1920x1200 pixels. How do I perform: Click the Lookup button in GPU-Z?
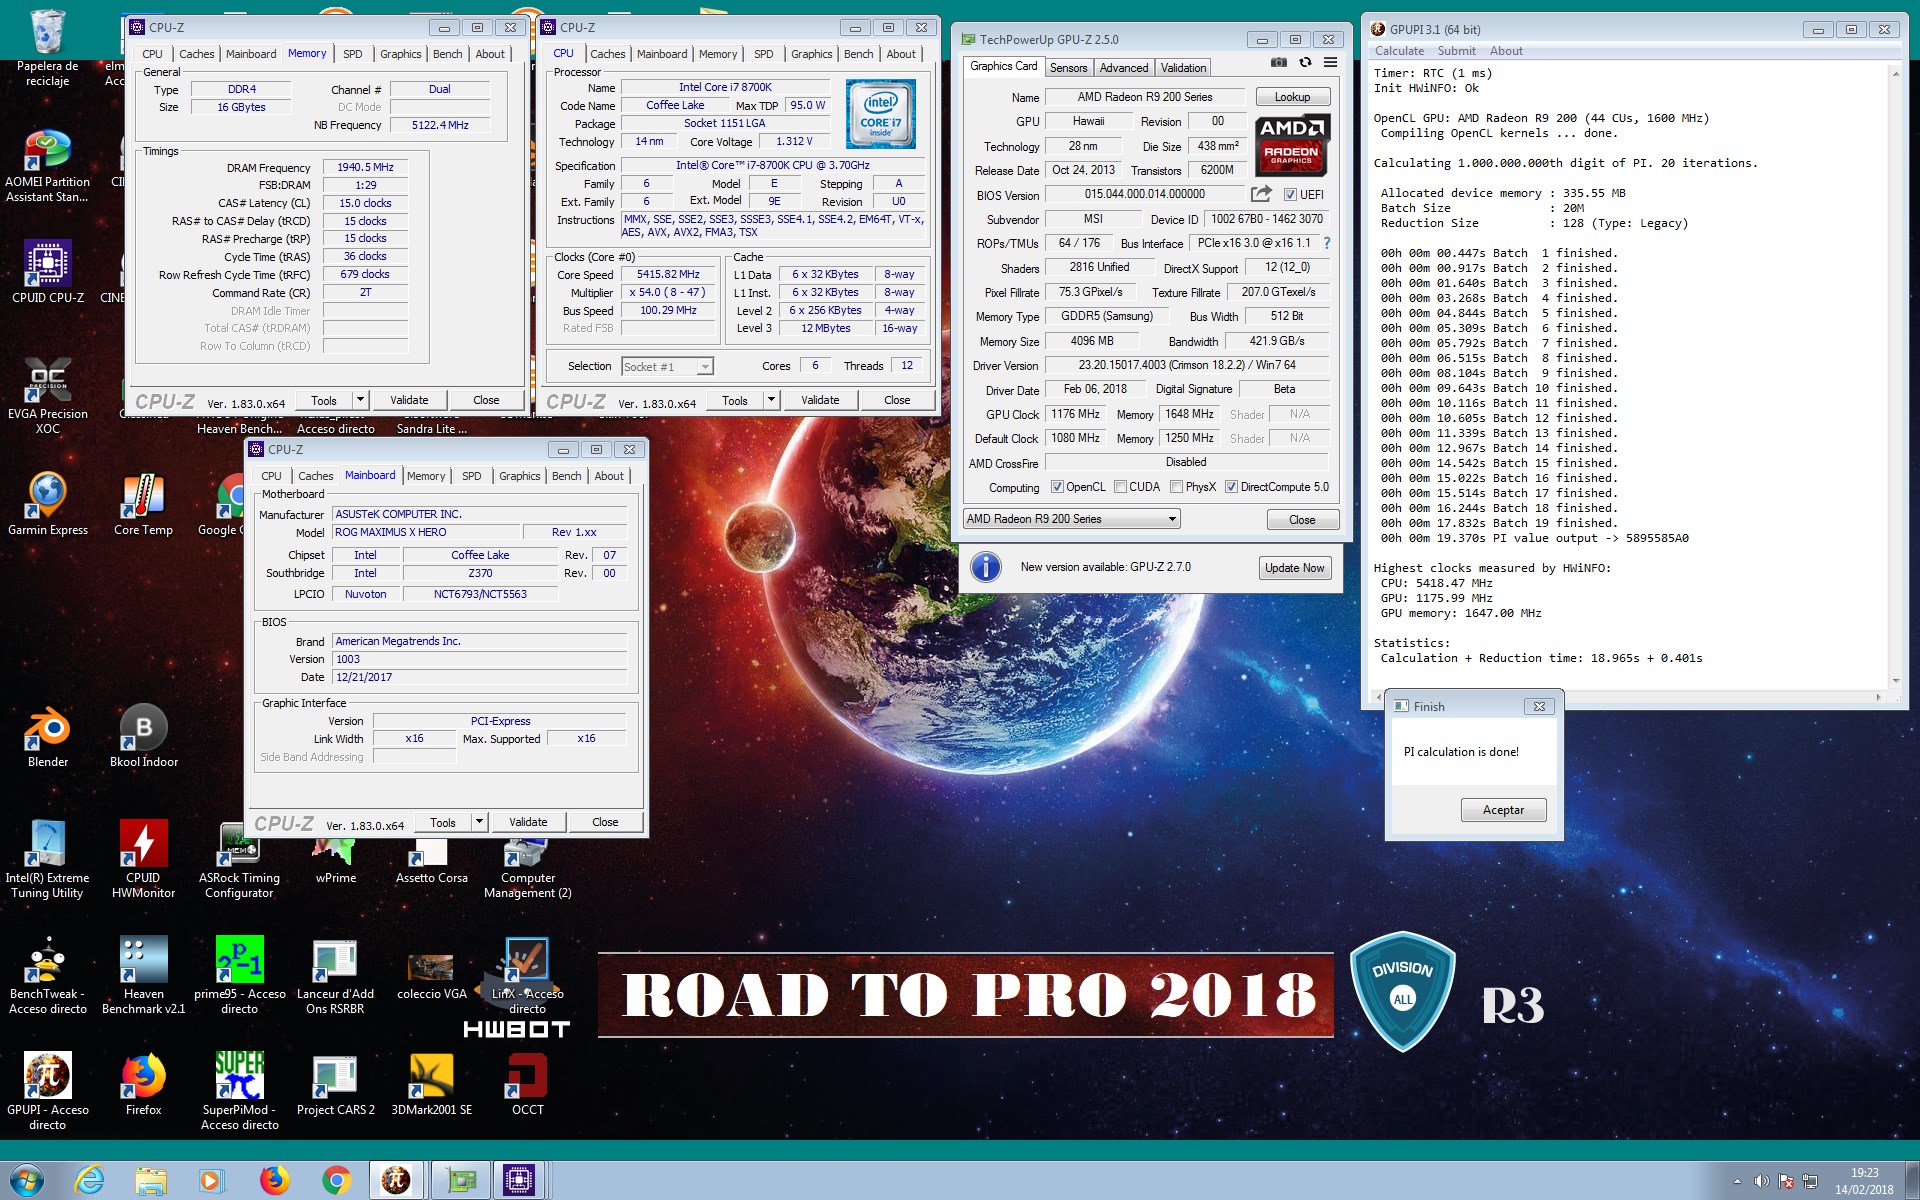pos(1292,97)
